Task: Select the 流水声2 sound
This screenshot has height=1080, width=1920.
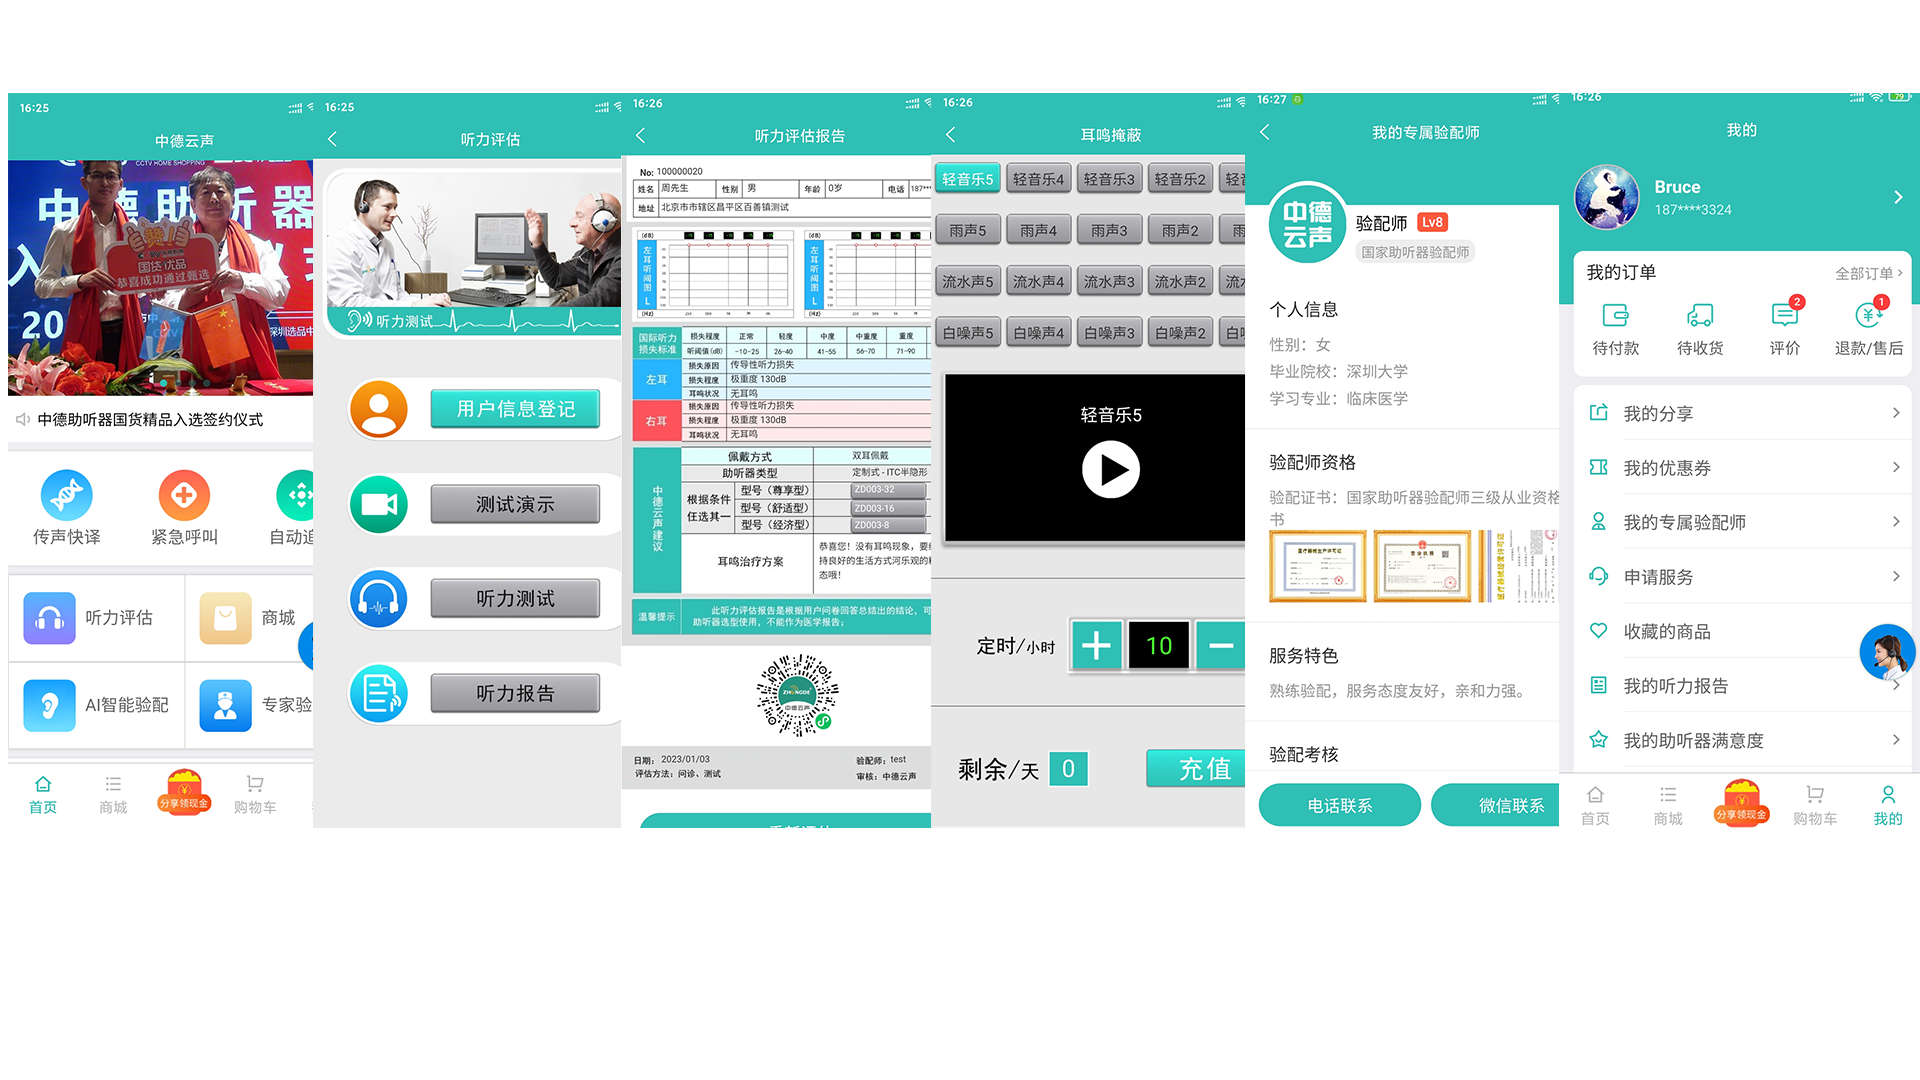Action: (x=1181, y=282)
